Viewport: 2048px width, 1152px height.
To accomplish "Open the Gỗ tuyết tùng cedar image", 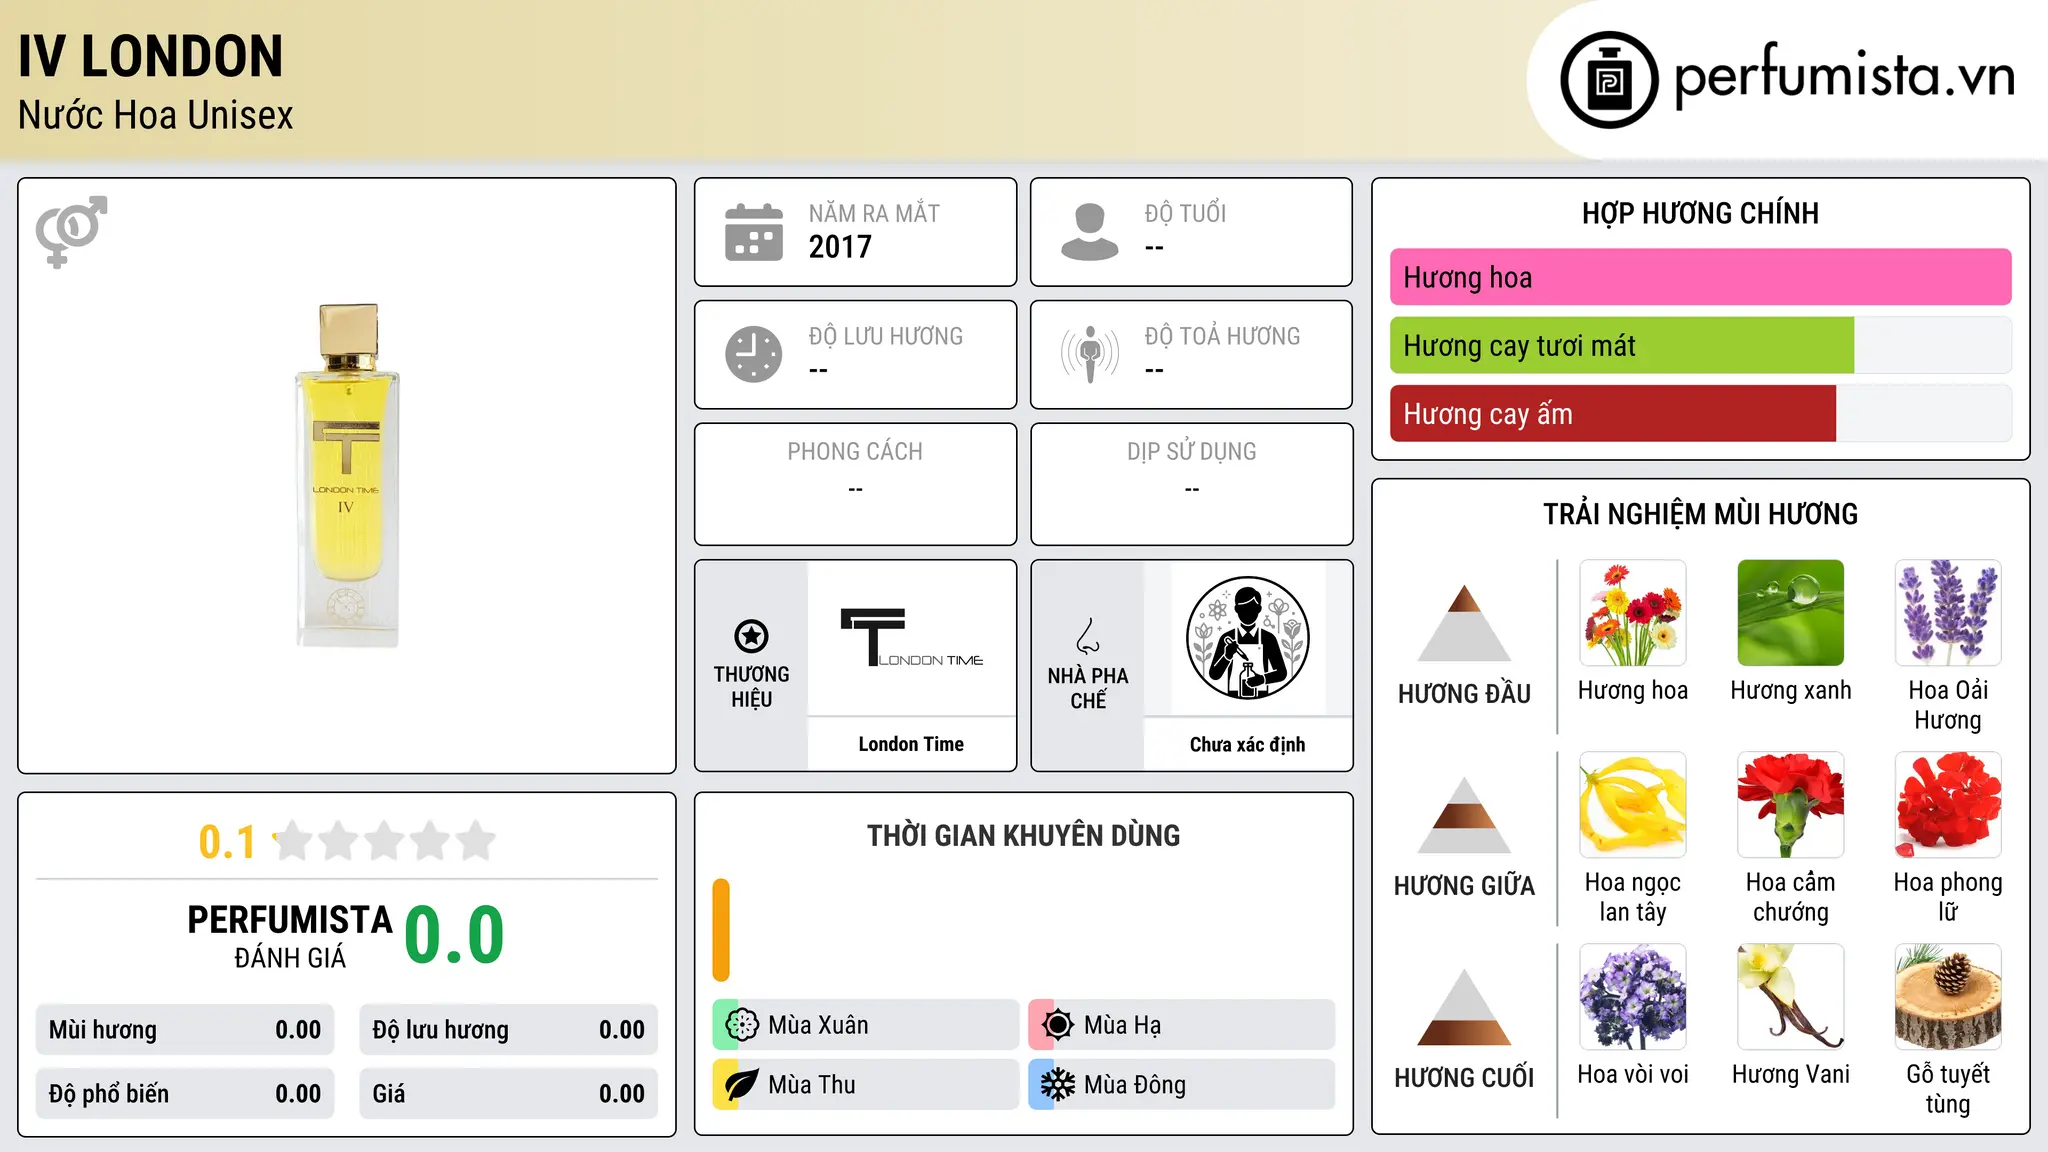I will pos(1948,997).
